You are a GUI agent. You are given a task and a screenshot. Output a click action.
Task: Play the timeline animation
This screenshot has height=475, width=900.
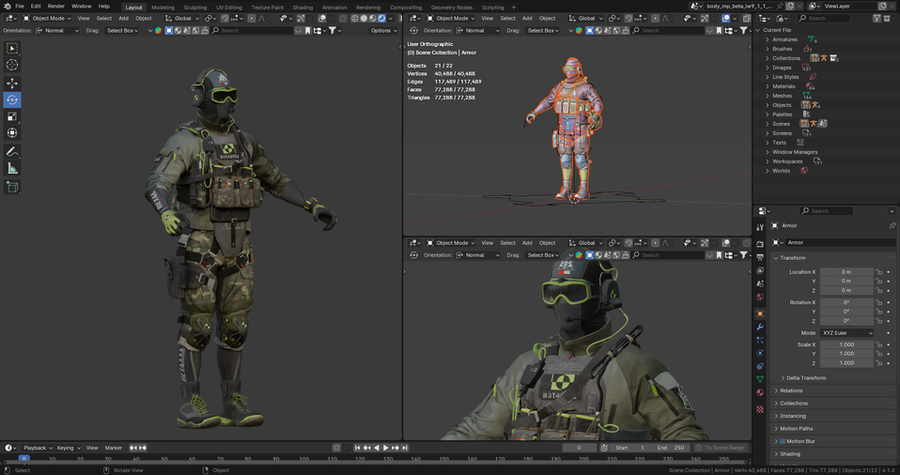(386, 447)
